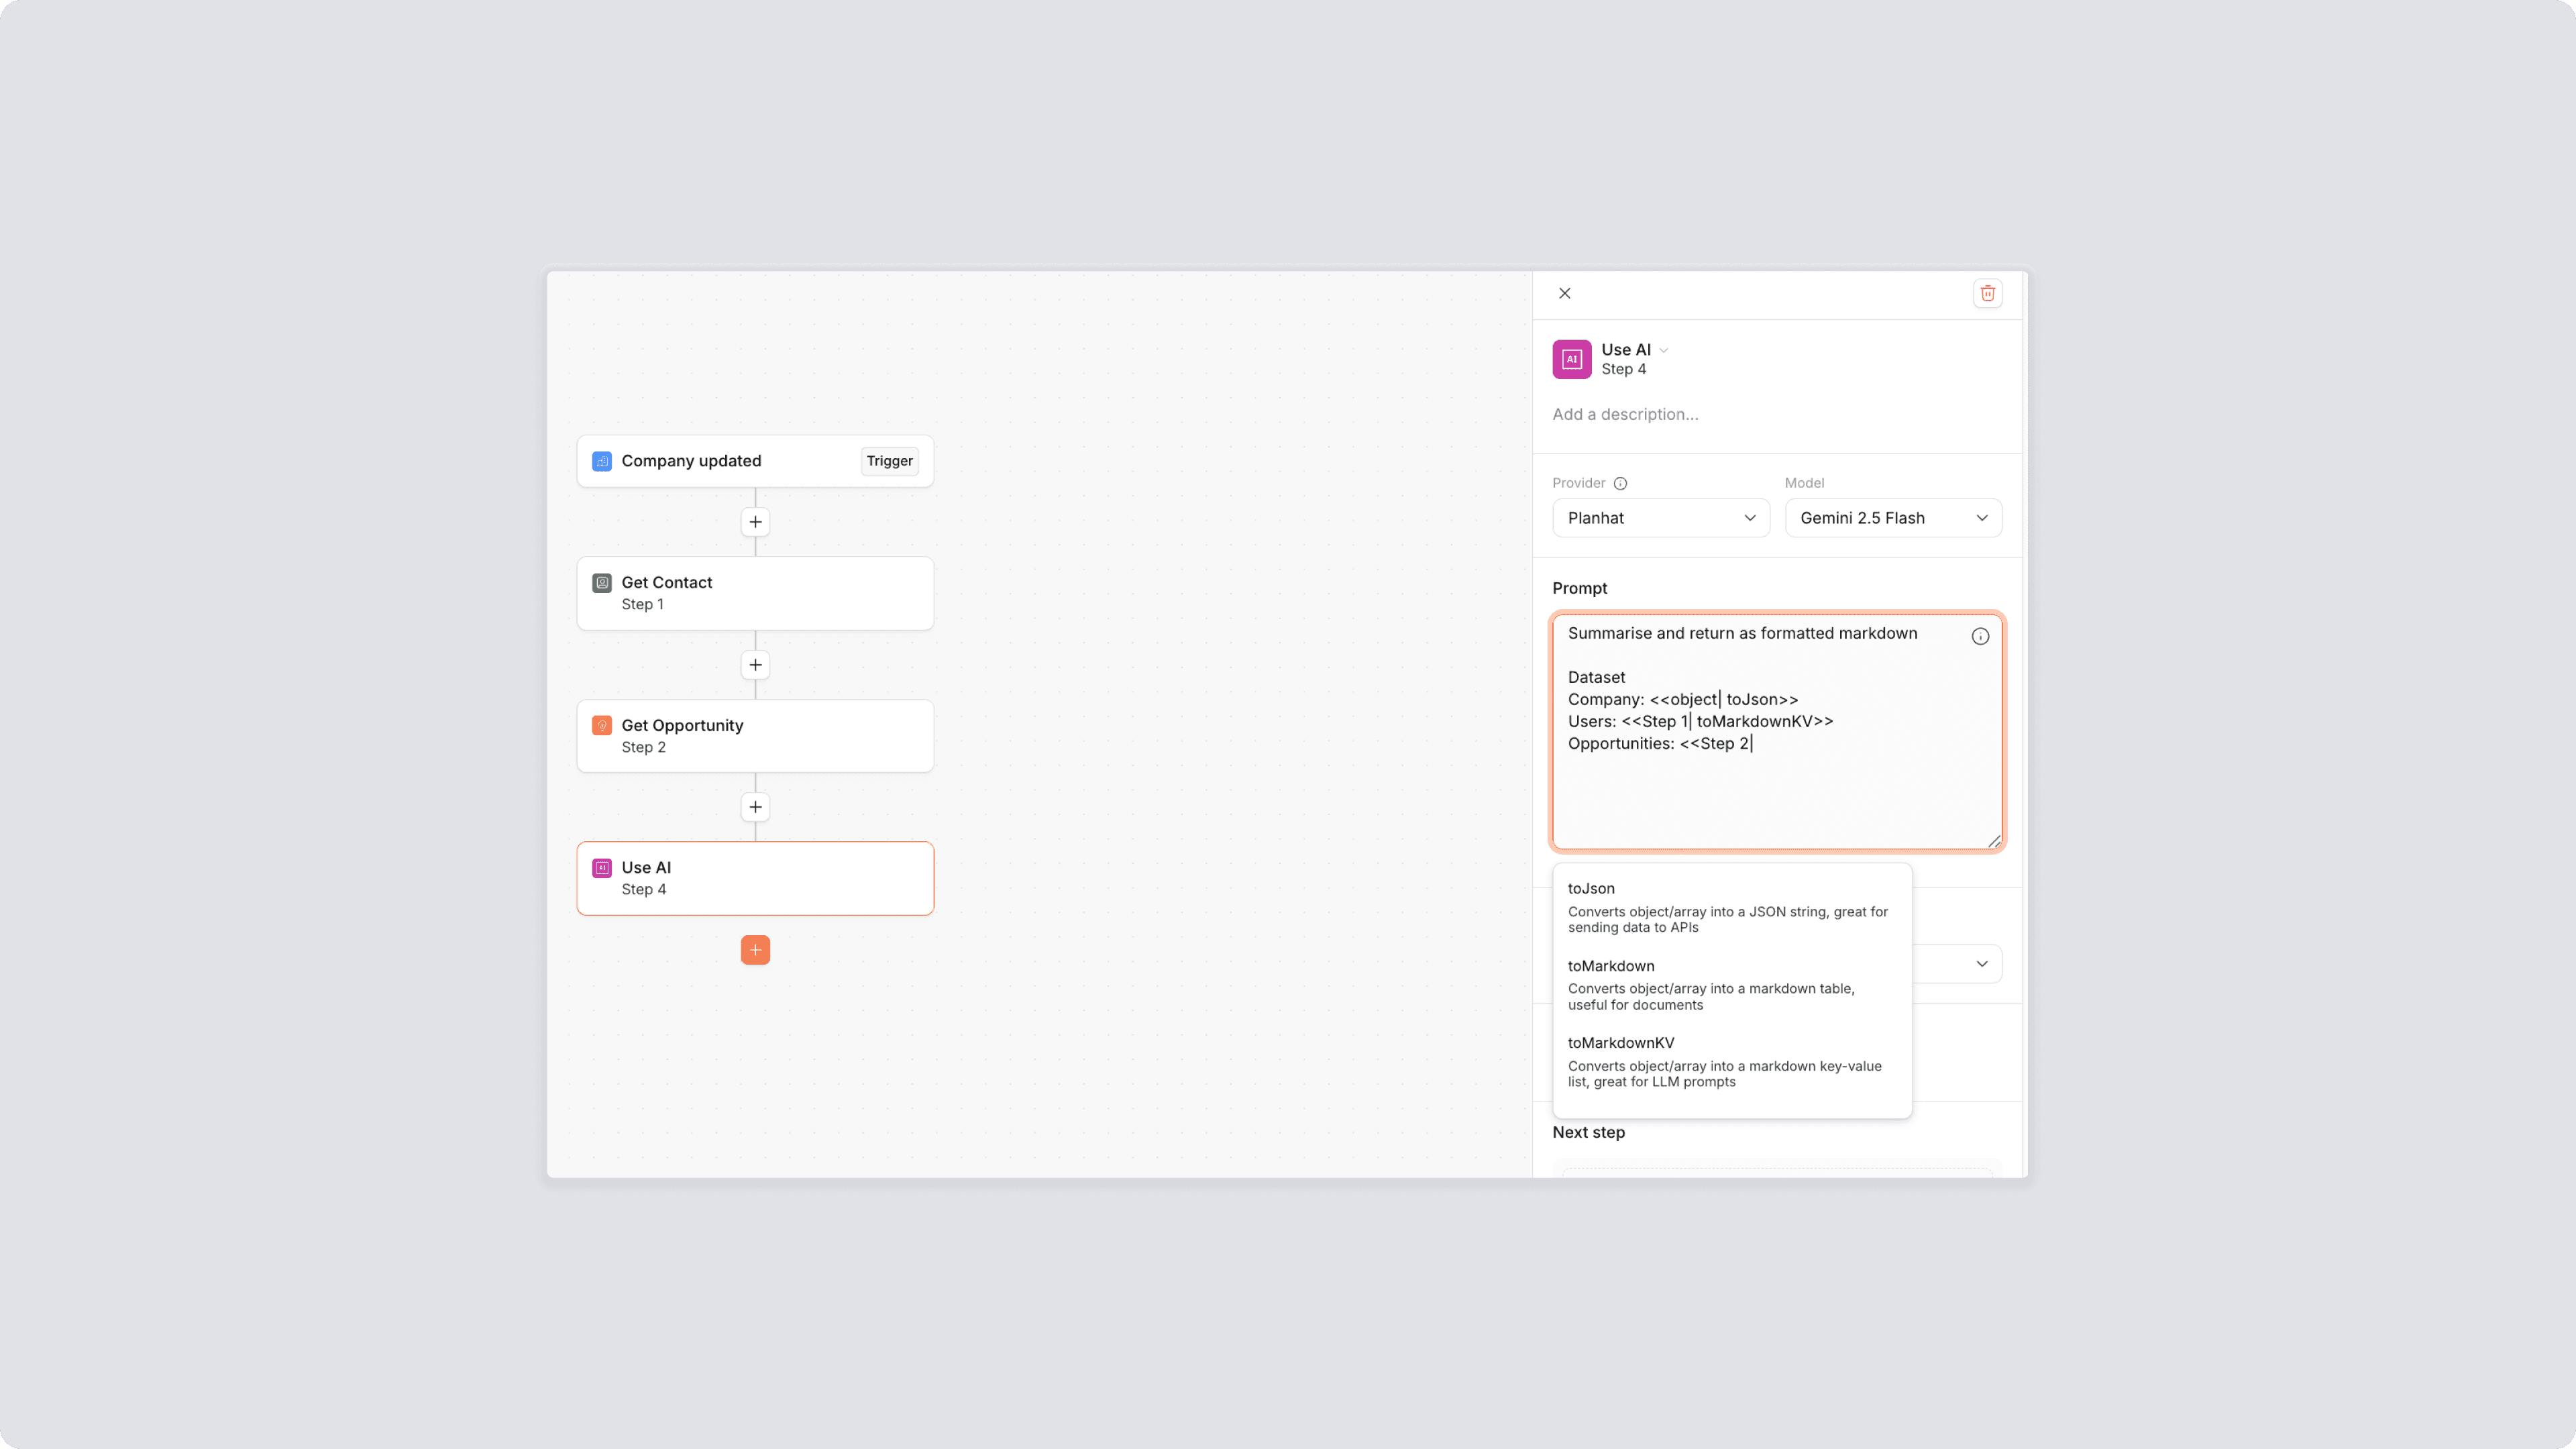
Task: Close the step configuration panel
Action: pos(1564,293)
